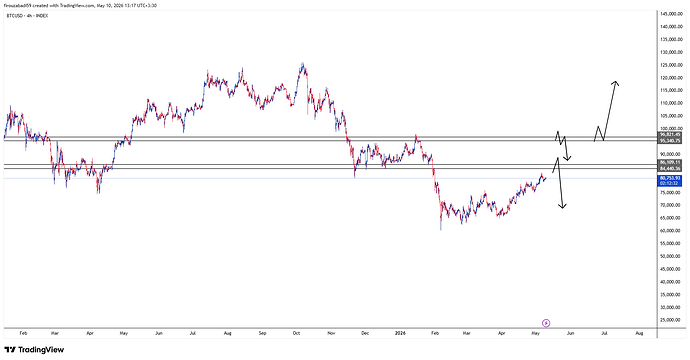Screen dimensions: 690x360
Task: Click the 145,000.00 price axis label
Action: pos(671,14)
